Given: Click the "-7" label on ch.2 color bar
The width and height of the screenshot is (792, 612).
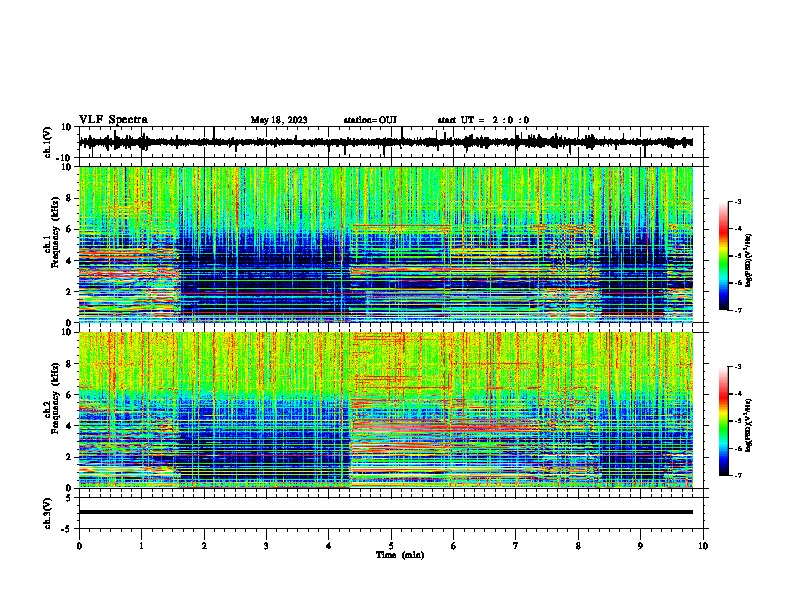Looking at the screenshot, I should pos(737,476).
